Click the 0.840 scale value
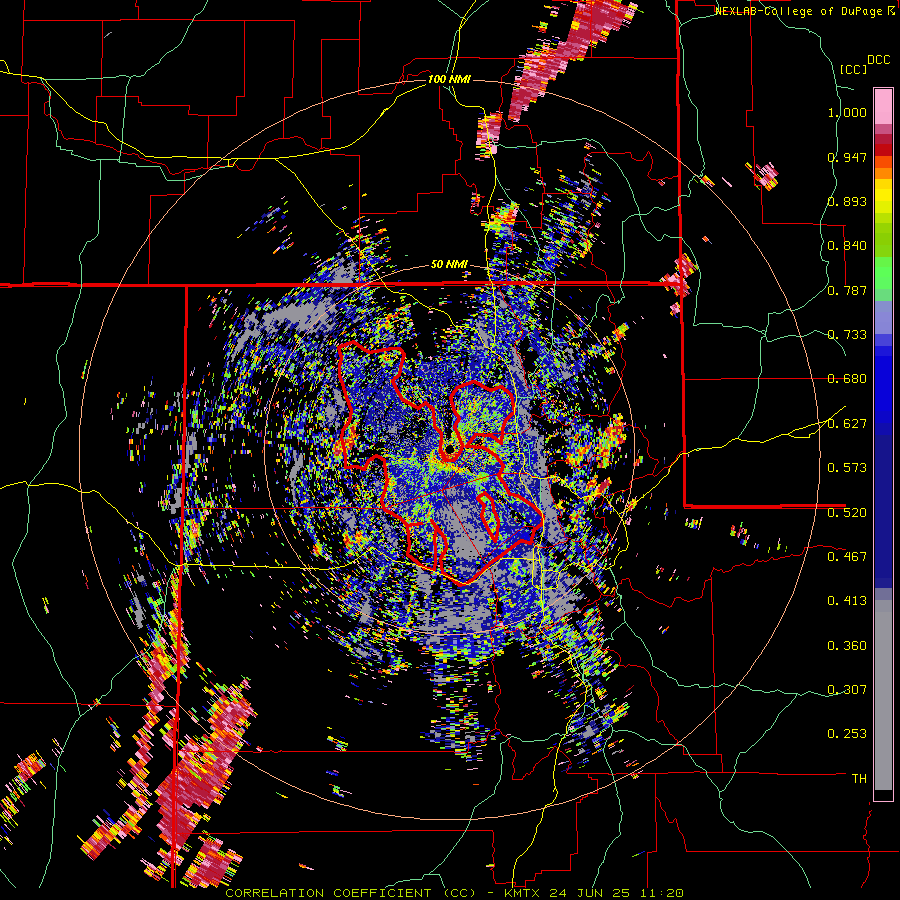The width and height of the screenshot is (900, 900). pos(847,246)
